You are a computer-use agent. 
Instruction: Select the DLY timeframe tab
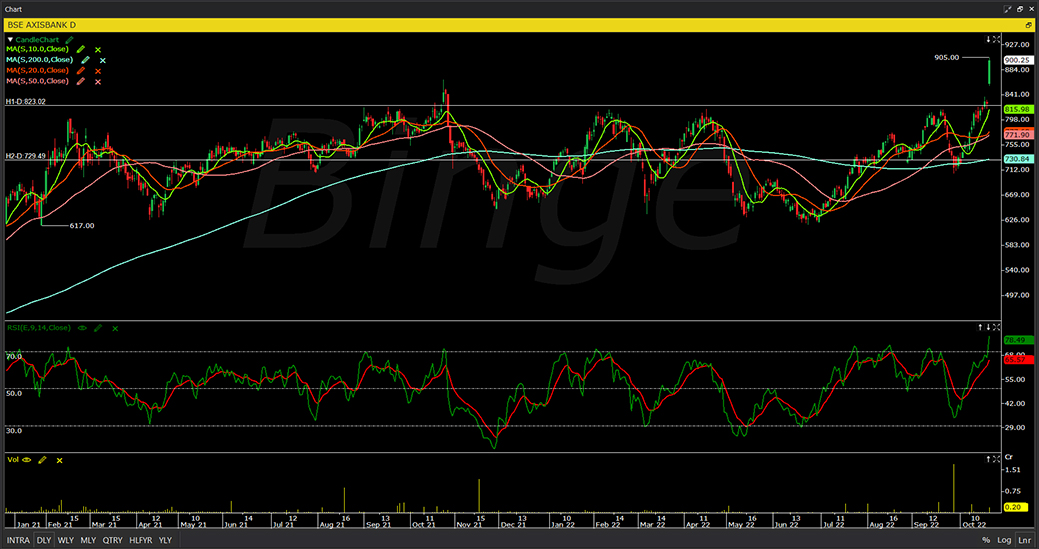tap(44, 540)
